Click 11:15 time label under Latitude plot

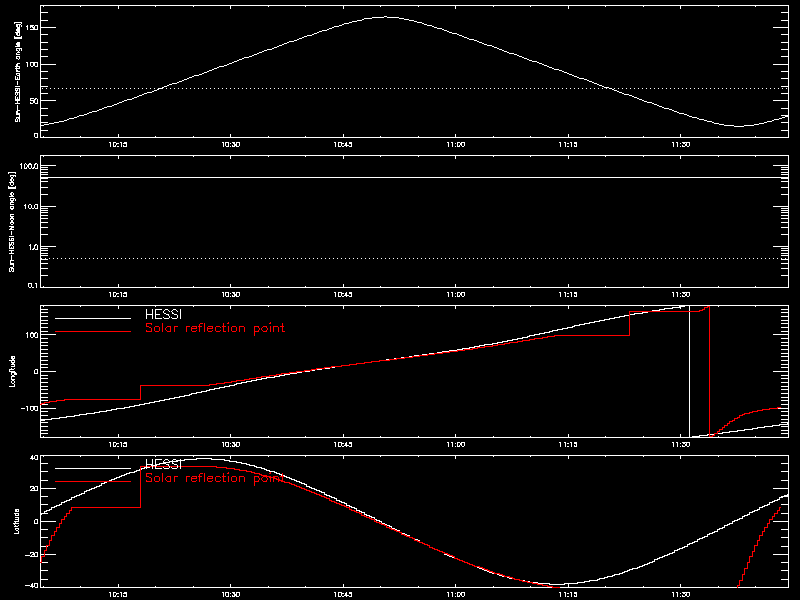568,595
